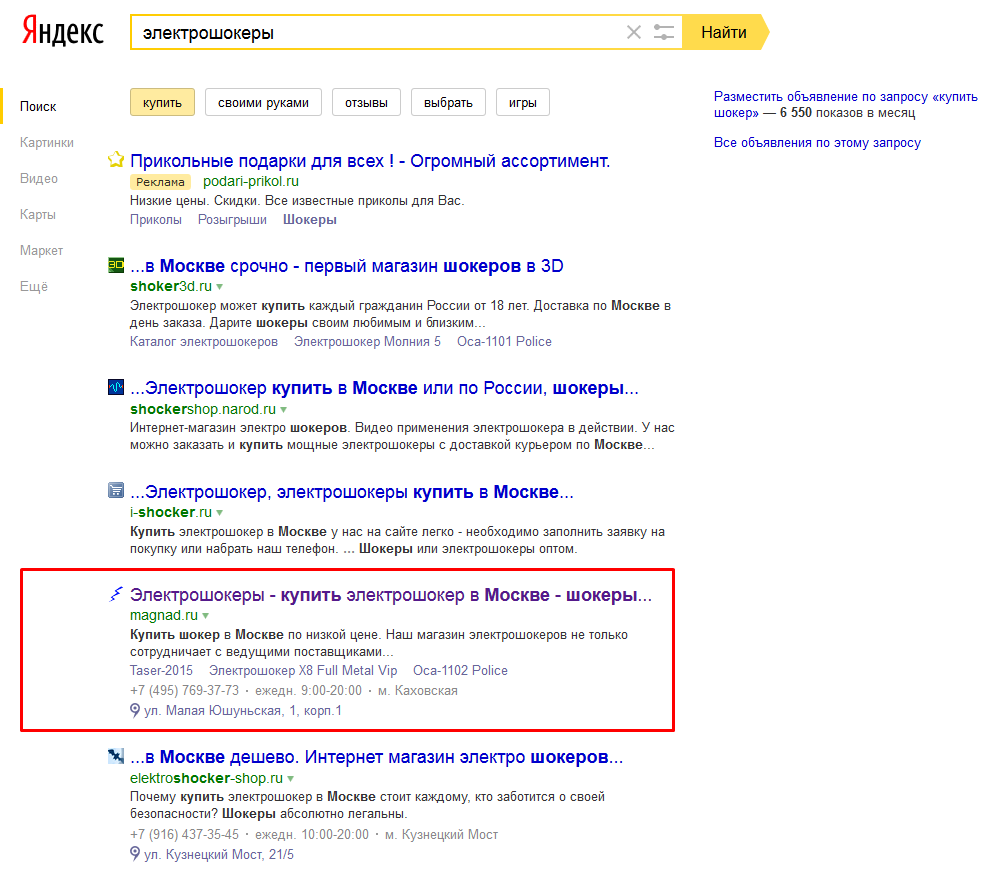Click map pin next to Кузнецкий Мост address
Screen dimensions: 982x875
pyautogui.click(x=135, y=854)
